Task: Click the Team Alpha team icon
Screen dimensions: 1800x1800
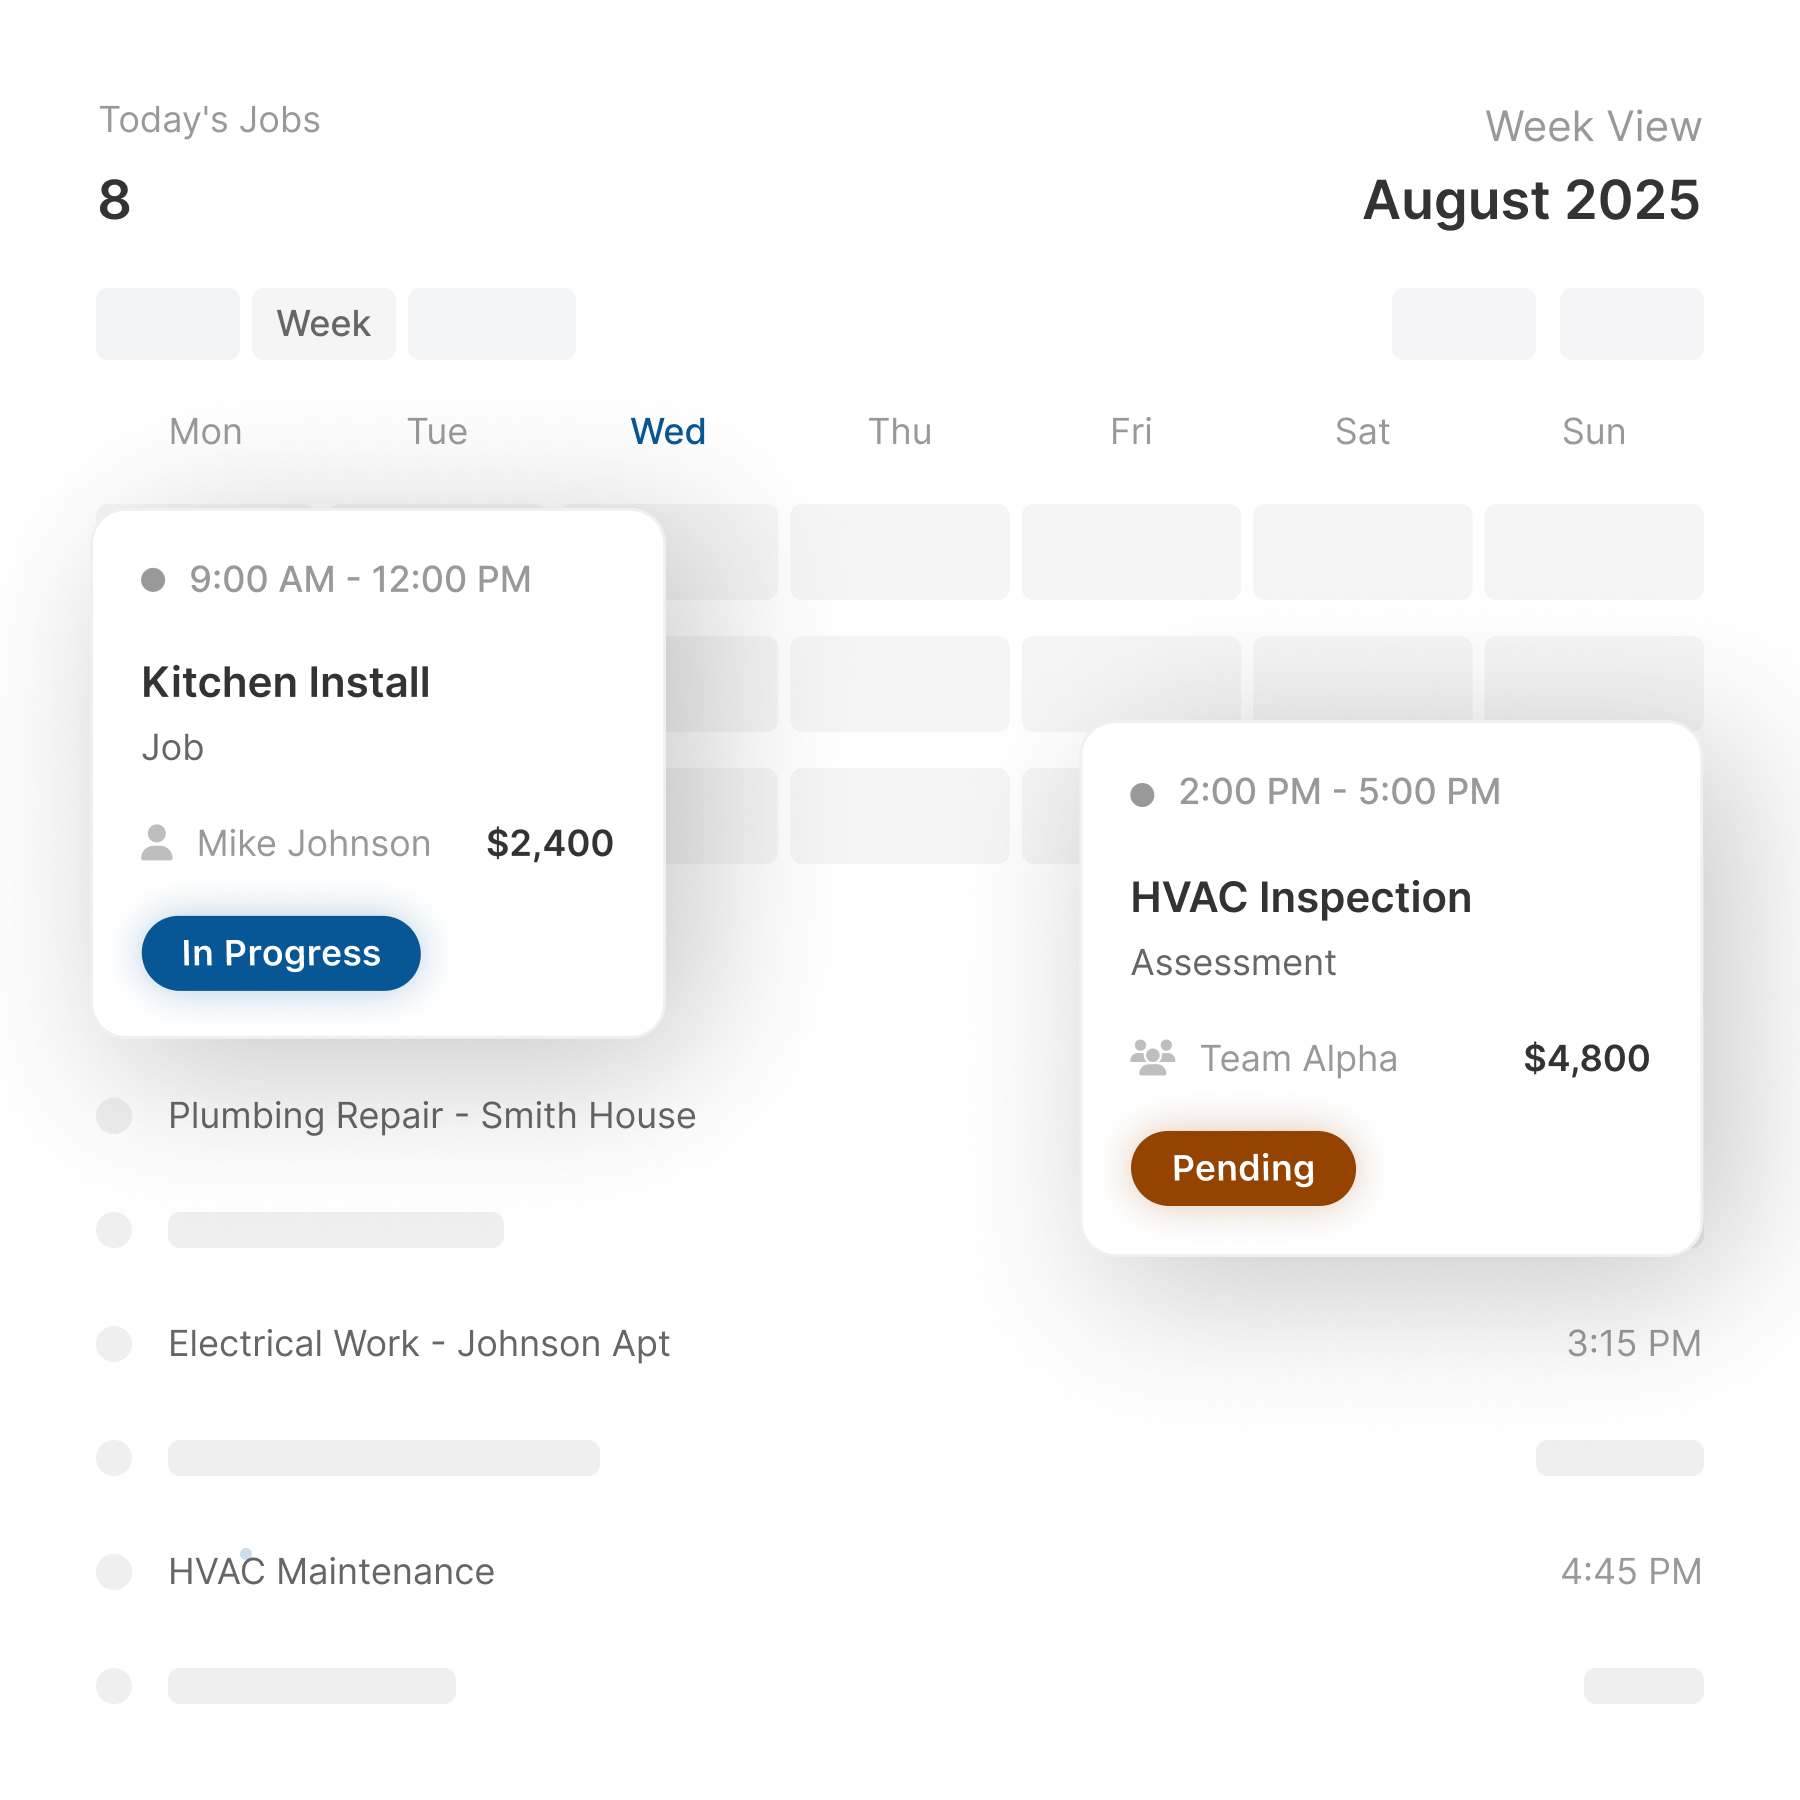Action: [1150, 1057]
